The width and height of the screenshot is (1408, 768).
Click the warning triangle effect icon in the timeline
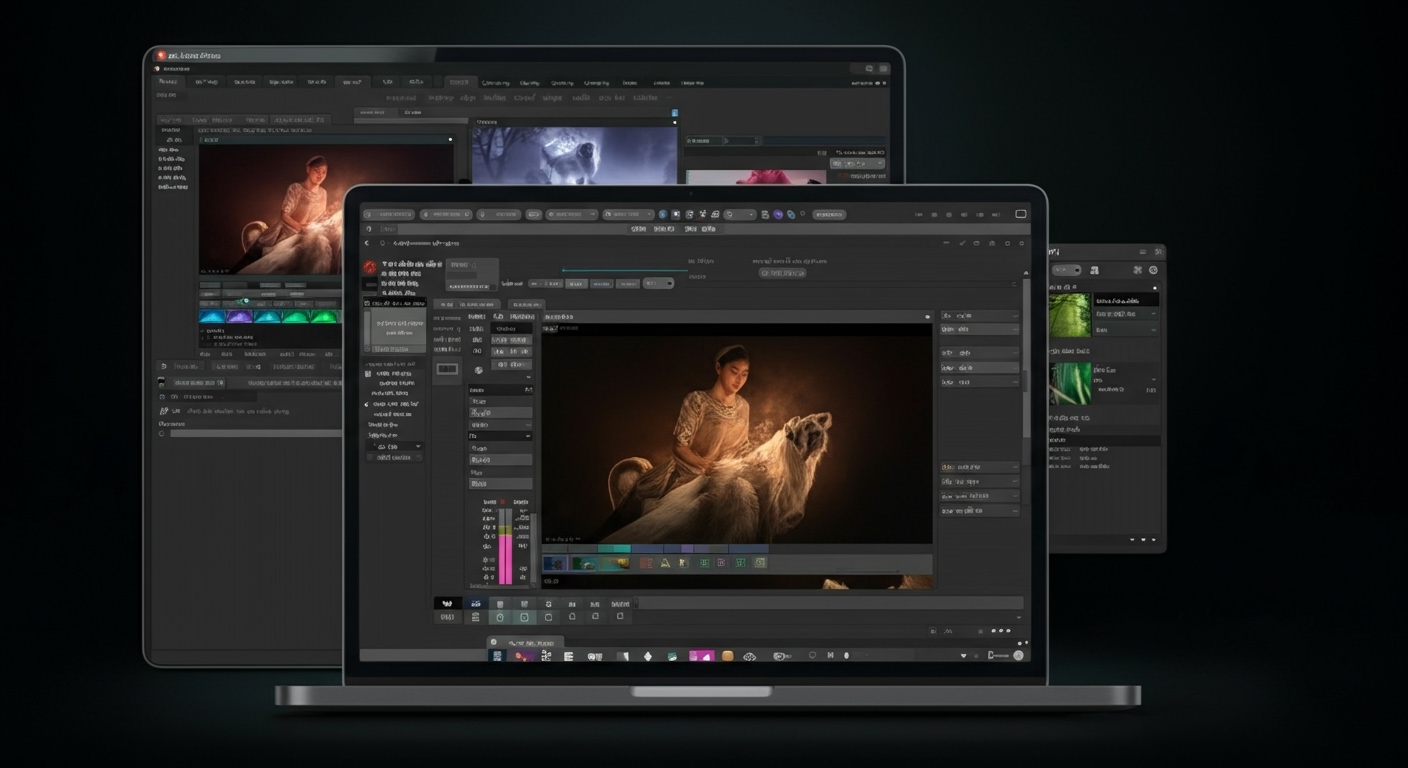coord(664,564)
